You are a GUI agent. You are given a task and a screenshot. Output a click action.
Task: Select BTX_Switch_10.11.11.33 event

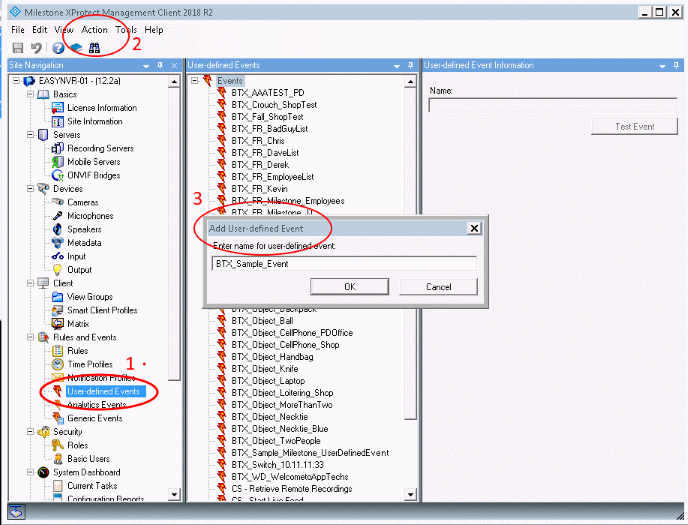278,465
